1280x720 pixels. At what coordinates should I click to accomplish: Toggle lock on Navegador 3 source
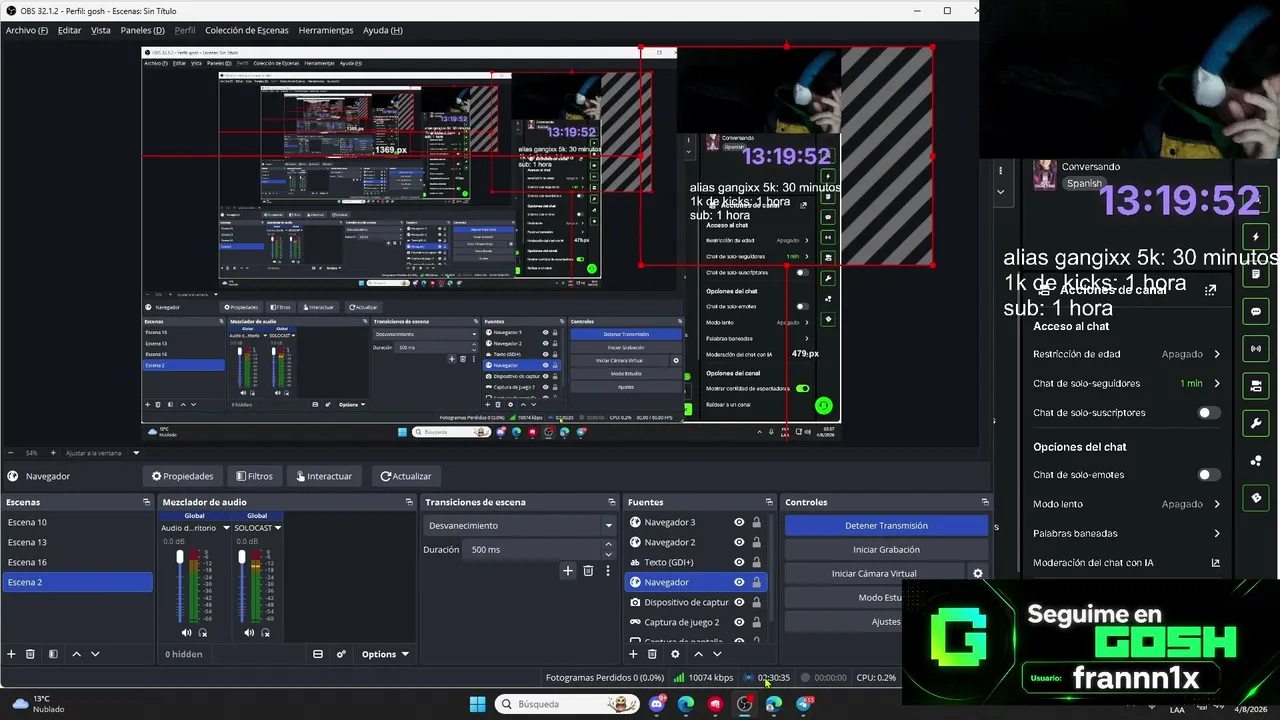756,522
